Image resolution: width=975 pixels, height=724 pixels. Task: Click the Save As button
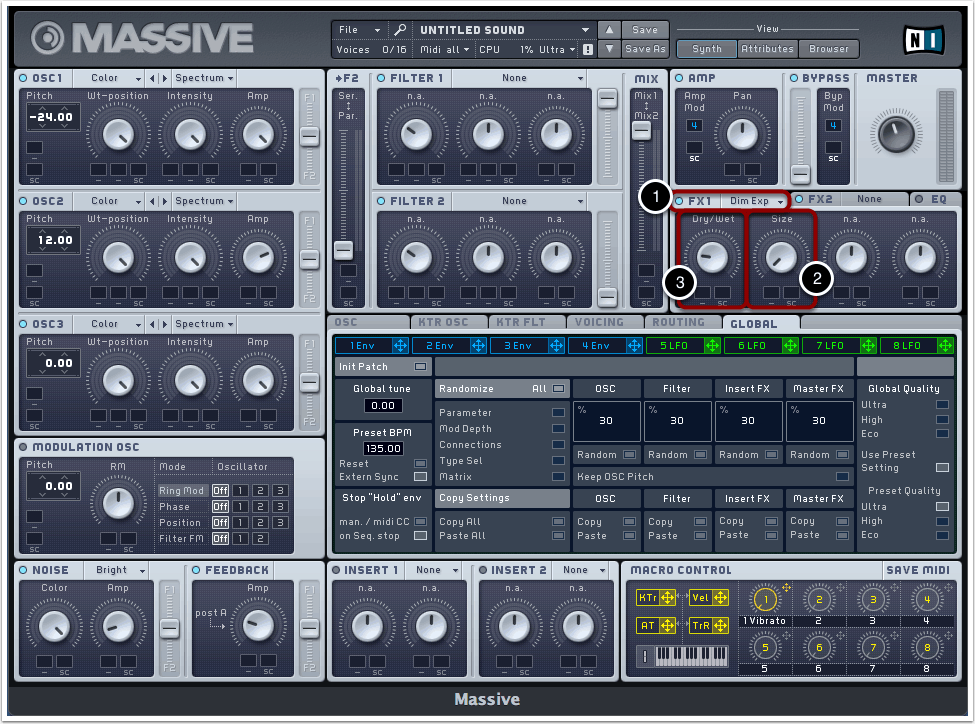click(x=645, y=49)
